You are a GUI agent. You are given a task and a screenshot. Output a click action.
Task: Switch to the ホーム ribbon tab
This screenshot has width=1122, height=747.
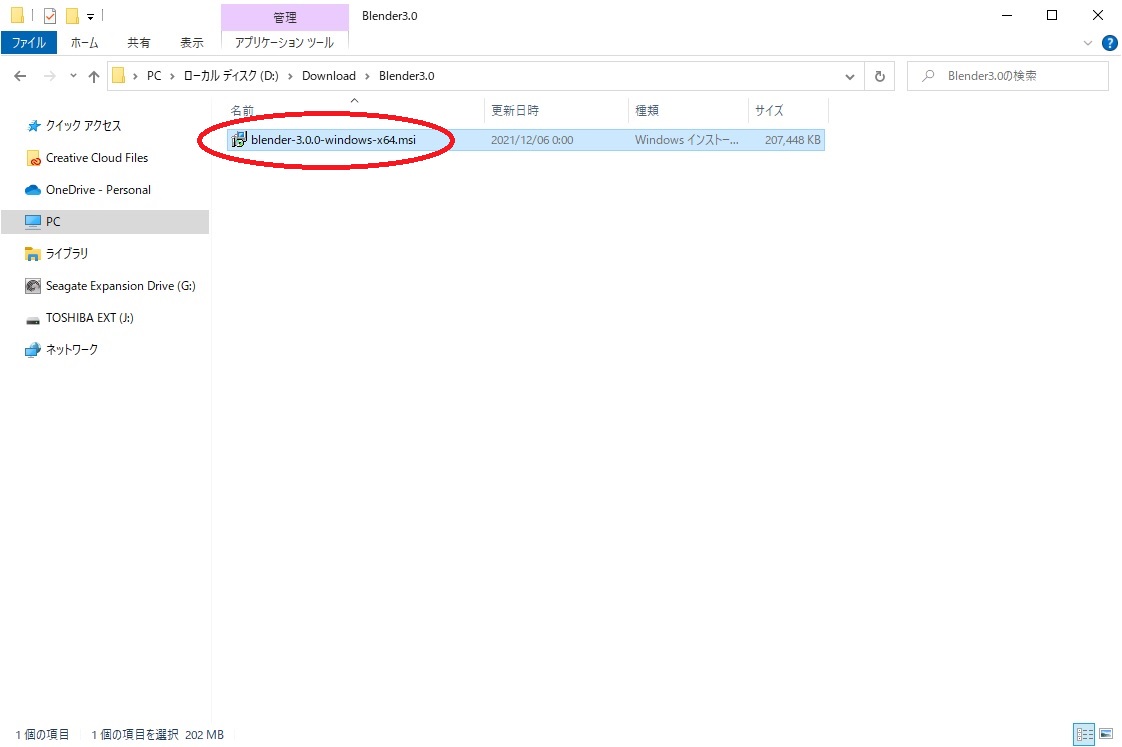(x=84, y=43)
